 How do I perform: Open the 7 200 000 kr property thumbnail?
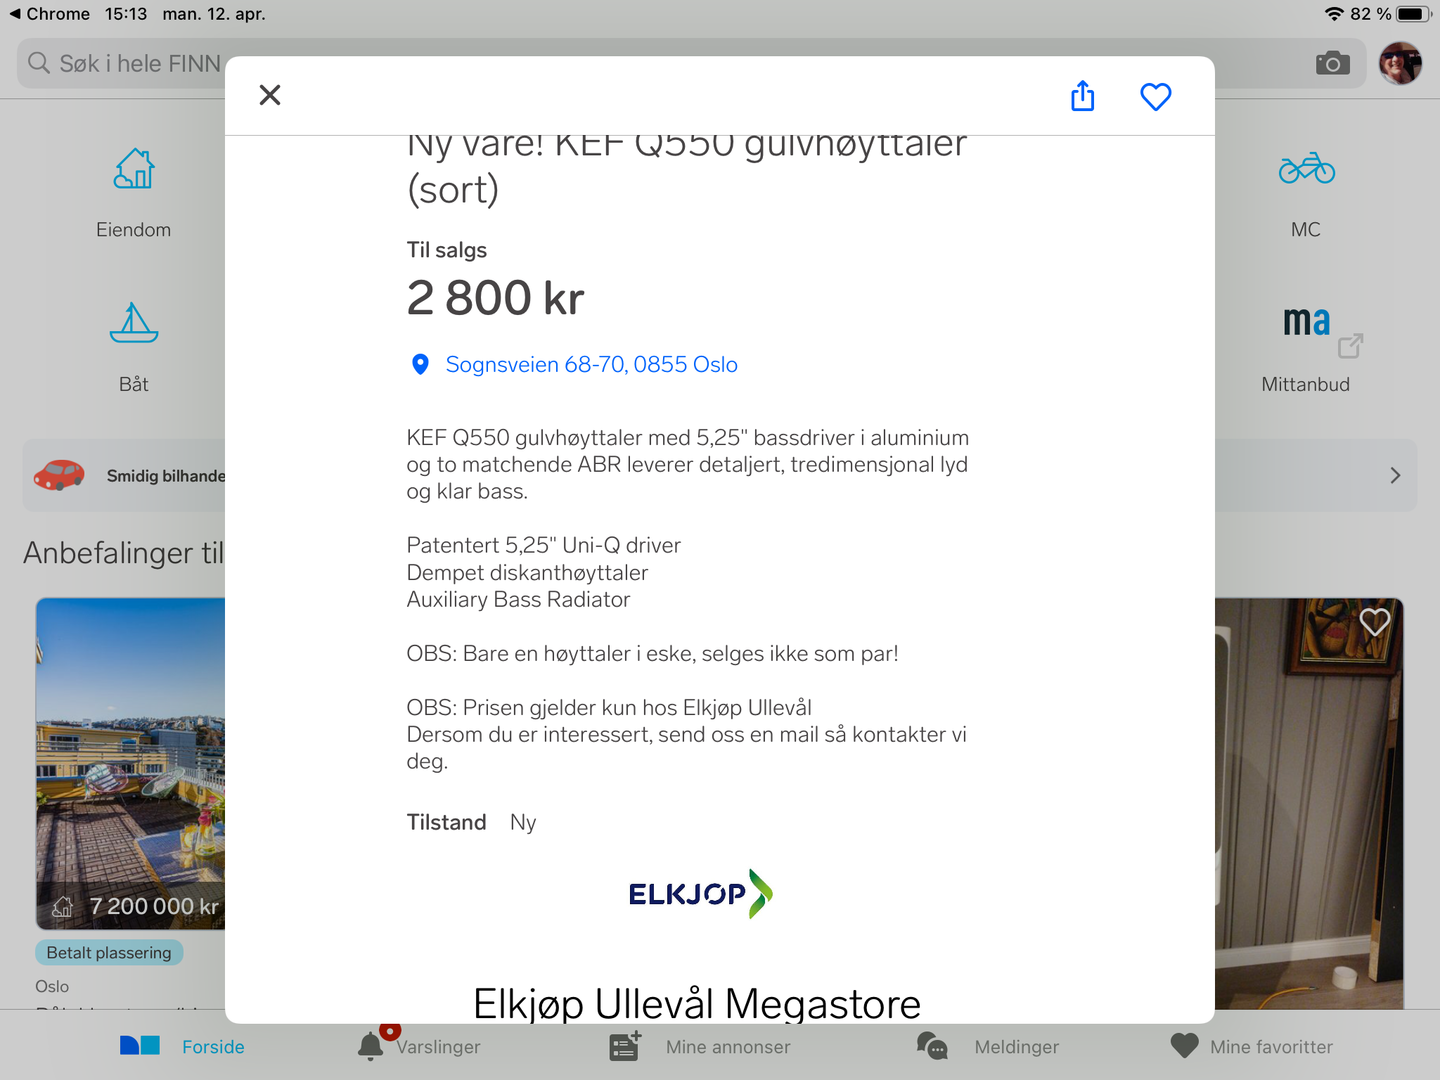click(130, 764)
